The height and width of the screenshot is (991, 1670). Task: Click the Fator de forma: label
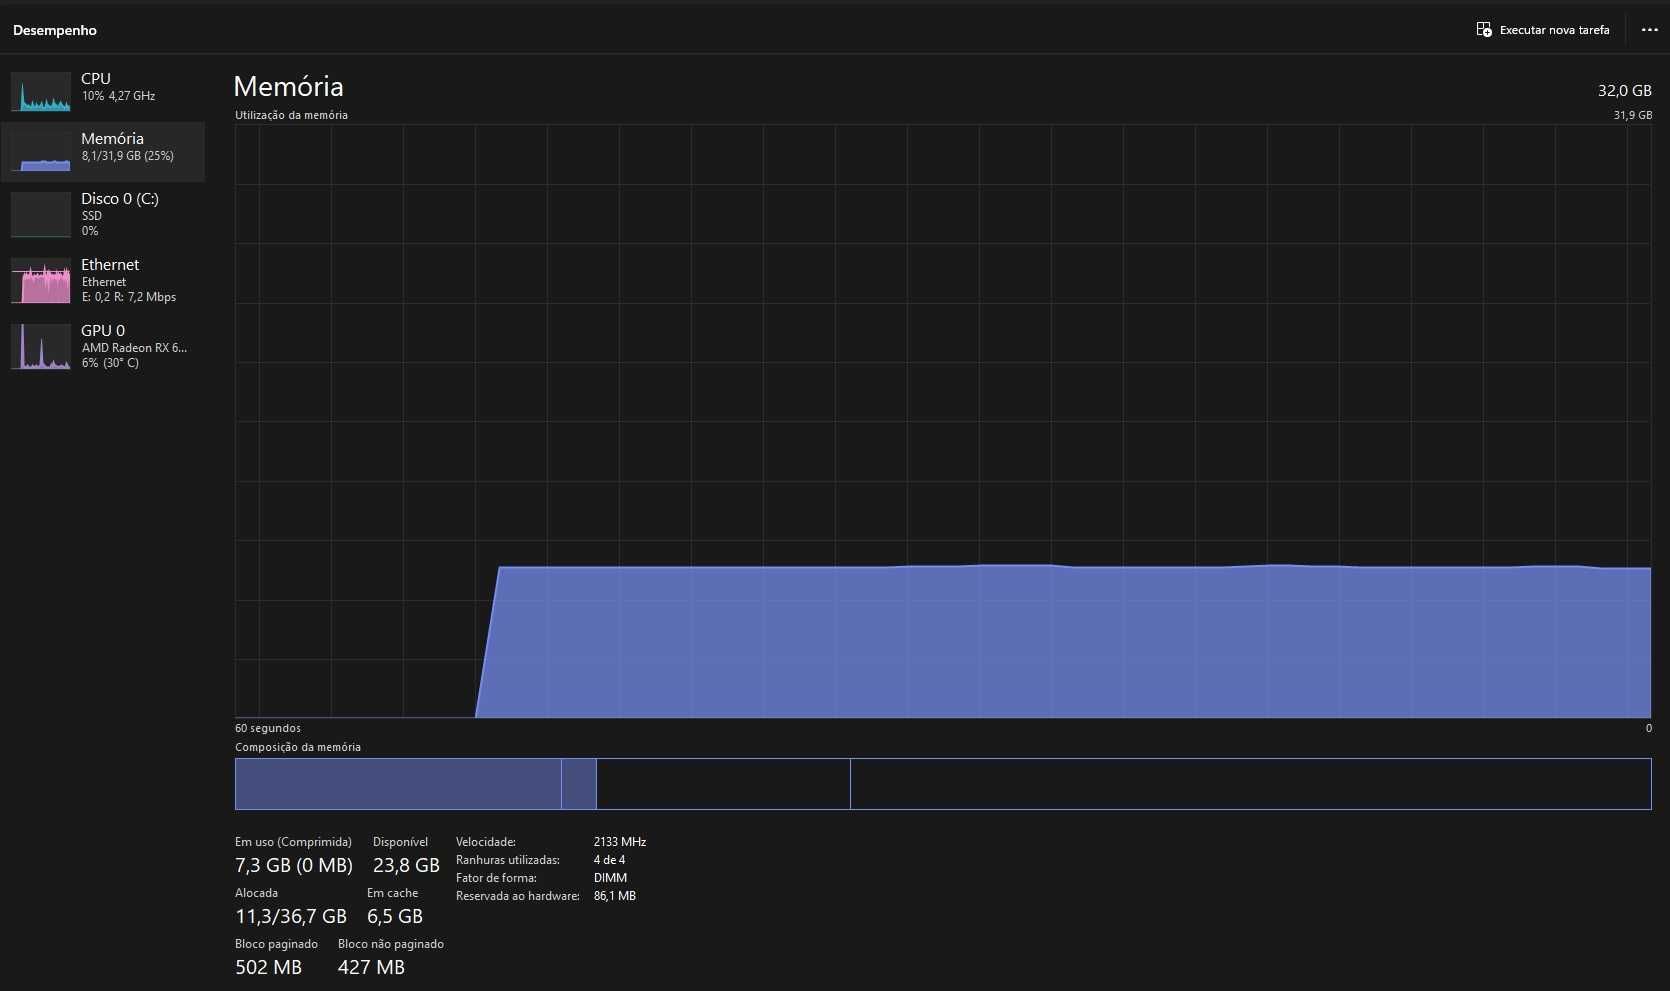tap(496, 878)
